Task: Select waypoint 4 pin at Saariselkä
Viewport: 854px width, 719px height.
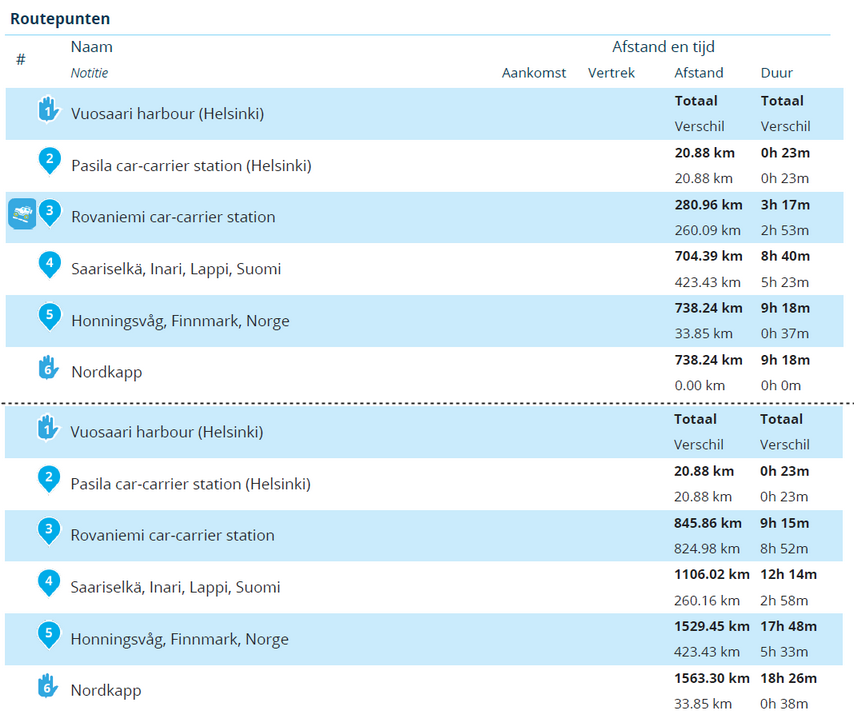Action: (x=49, y=263)
